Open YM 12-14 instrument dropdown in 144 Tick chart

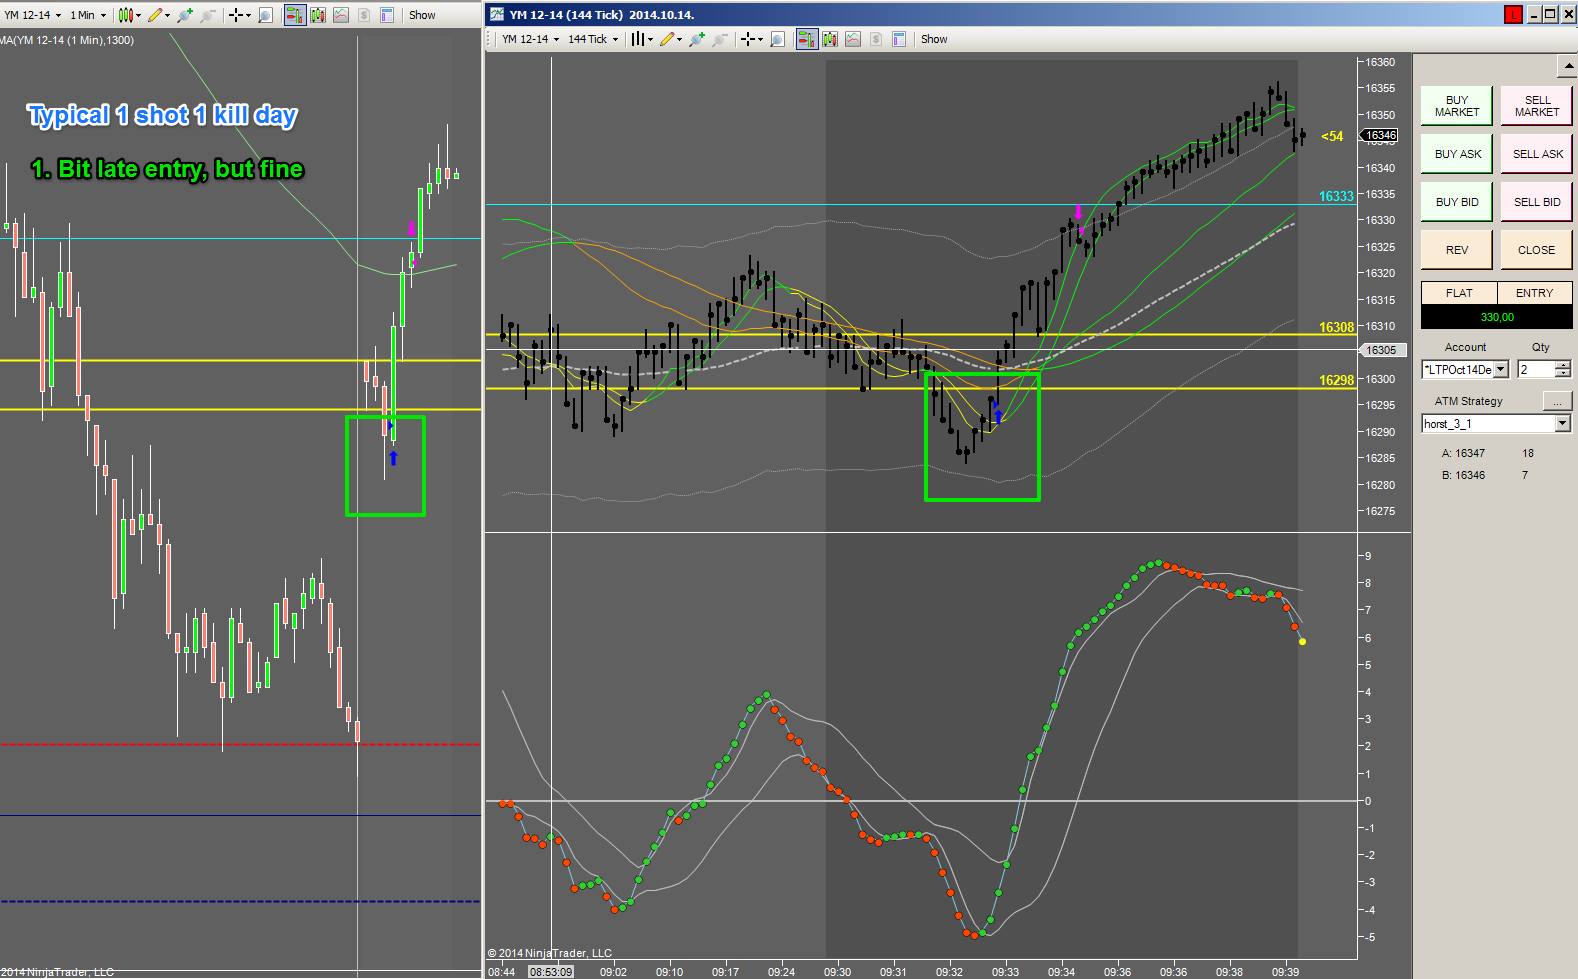click(530, 39)
